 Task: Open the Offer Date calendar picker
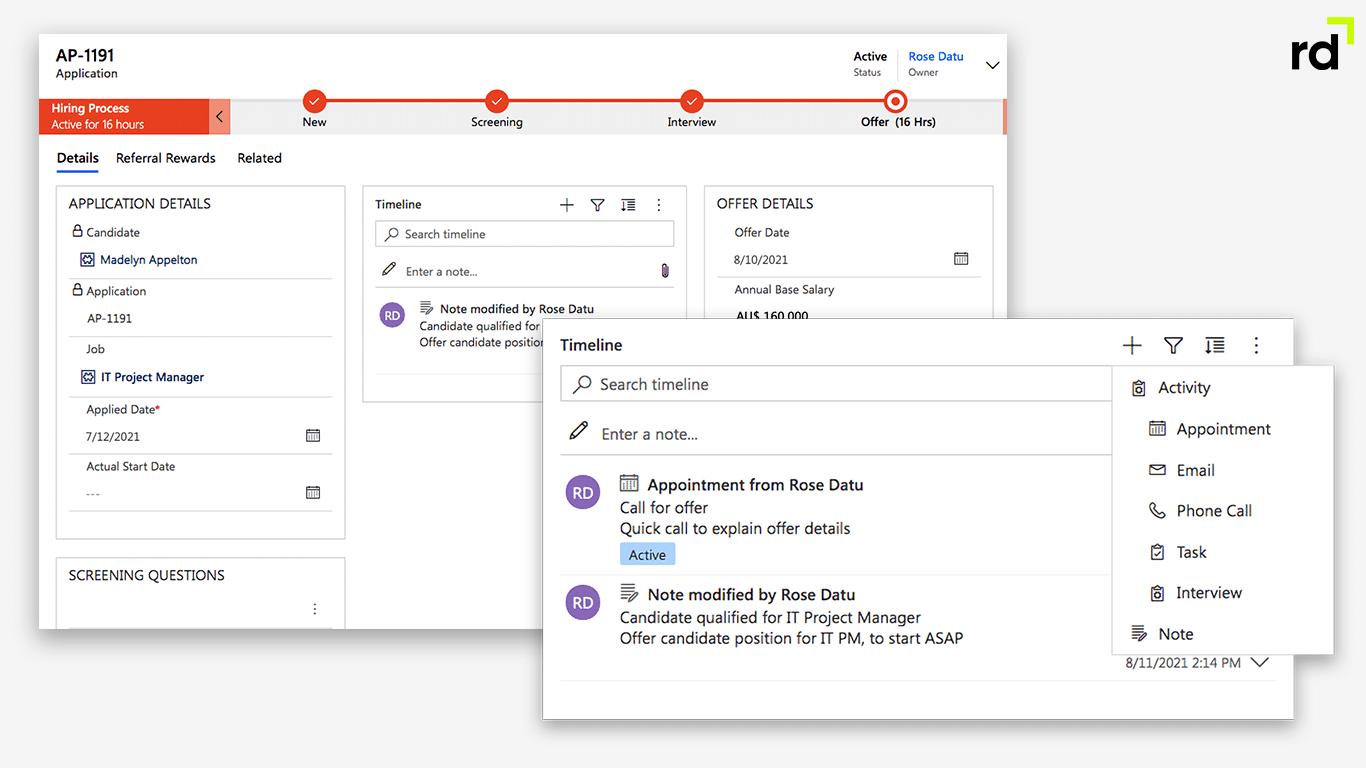pyautogui.click(x=961, y=259)
